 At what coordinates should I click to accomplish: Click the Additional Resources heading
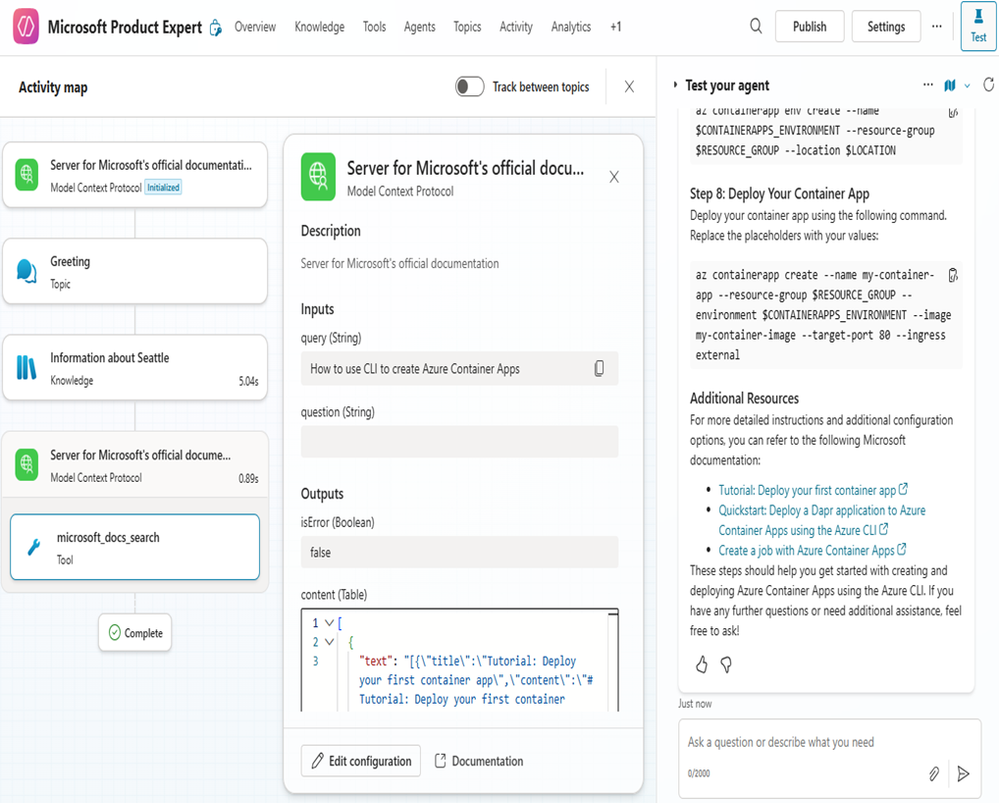744,398
